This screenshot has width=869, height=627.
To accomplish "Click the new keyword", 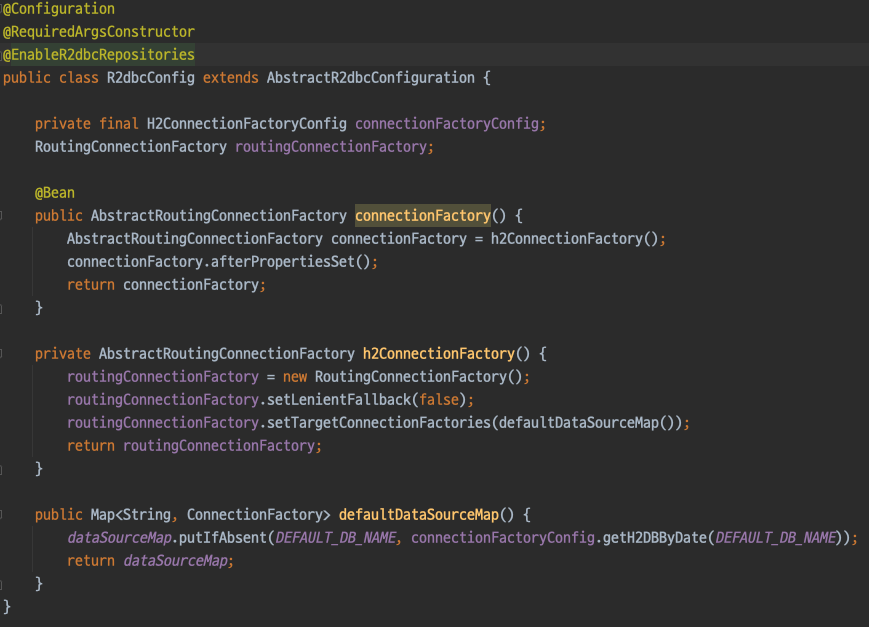I will 295,377.
